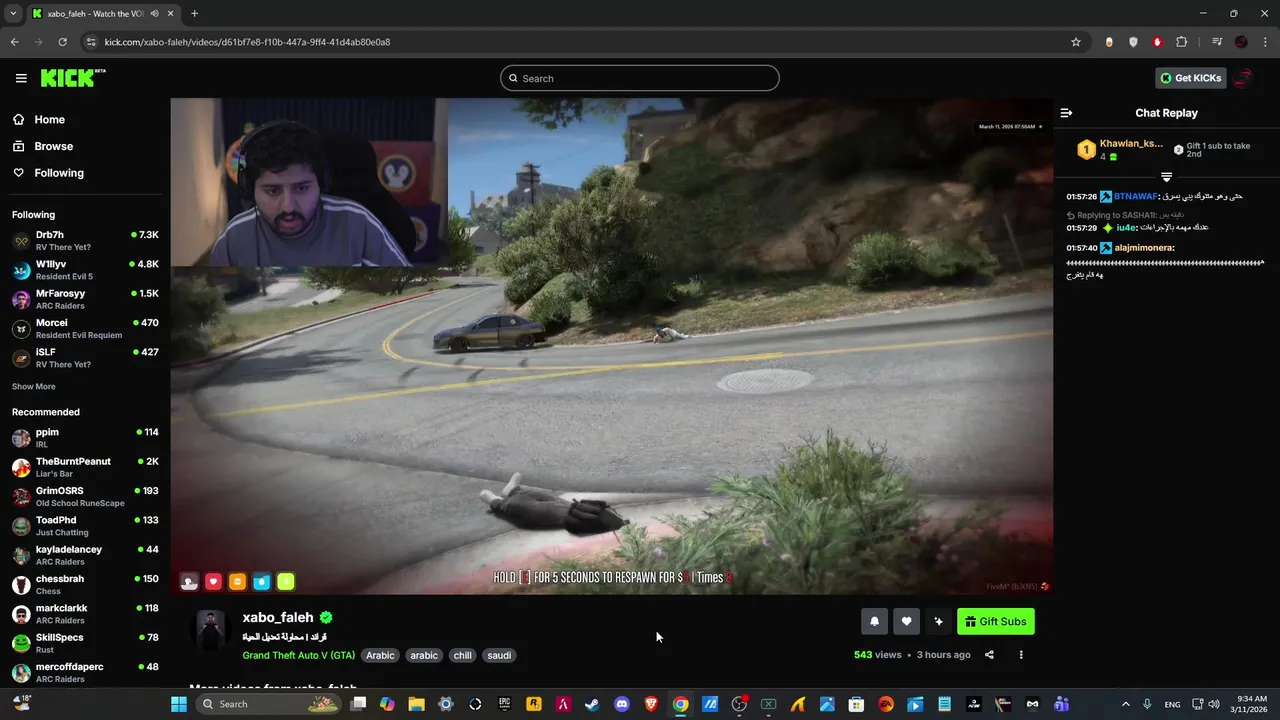This screenshot has height=720, width=1280.
Task: Expand the chat leaderboard chevron
Action: 1166,177
